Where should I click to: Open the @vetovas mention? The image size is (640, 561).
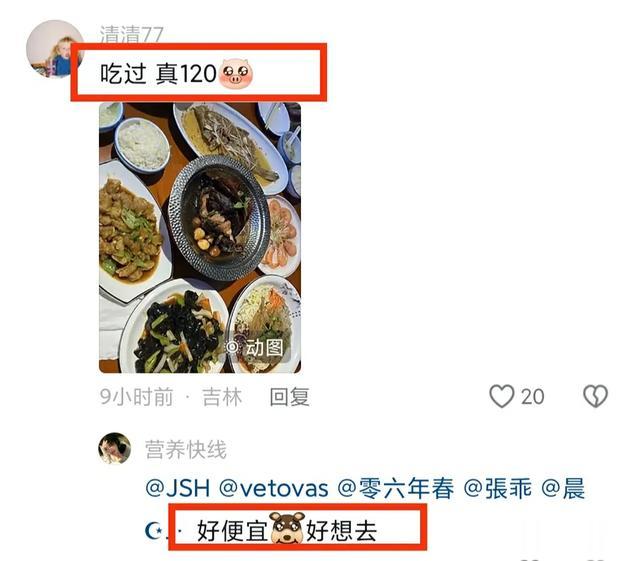(x=274, y=488)
